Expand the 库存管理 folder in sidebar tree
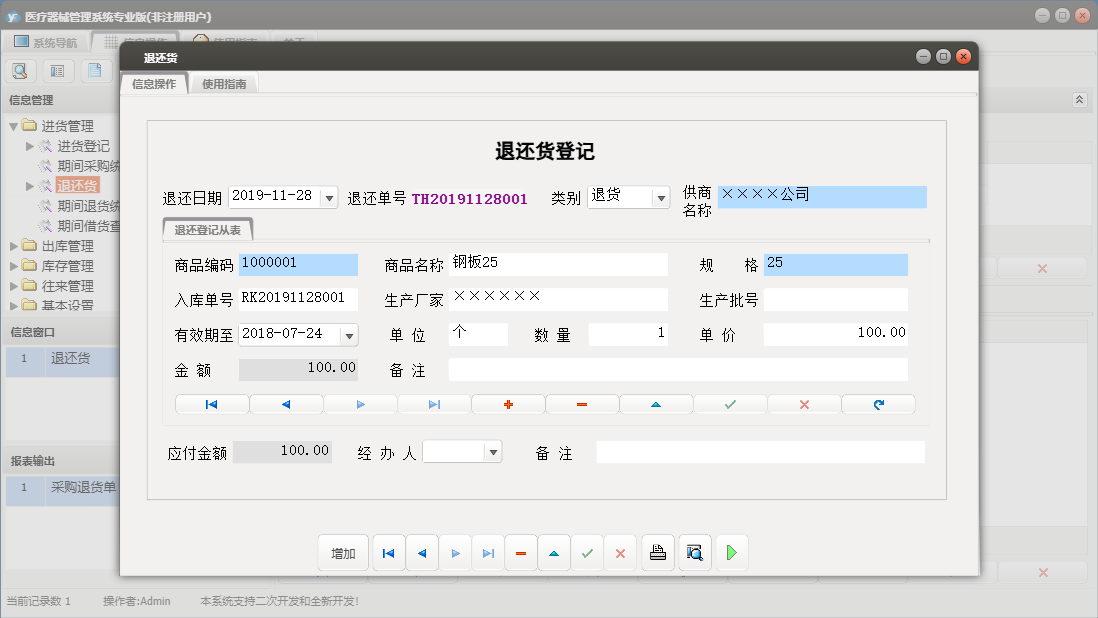Screen dimensions: 1098x618 (44, 266)
